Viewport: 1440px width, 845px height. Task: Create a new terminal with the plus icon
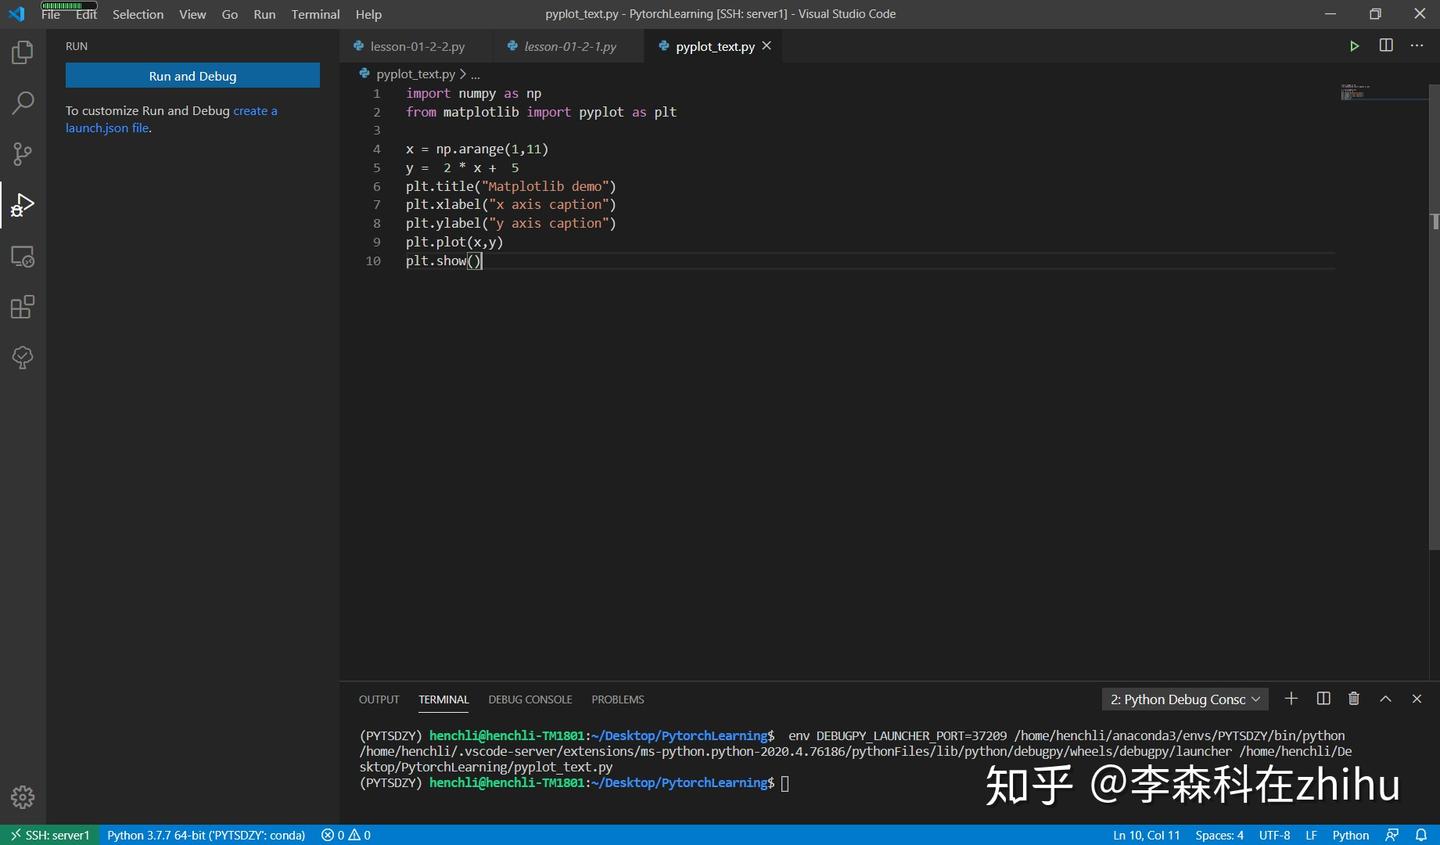(x=1290, y=699)
